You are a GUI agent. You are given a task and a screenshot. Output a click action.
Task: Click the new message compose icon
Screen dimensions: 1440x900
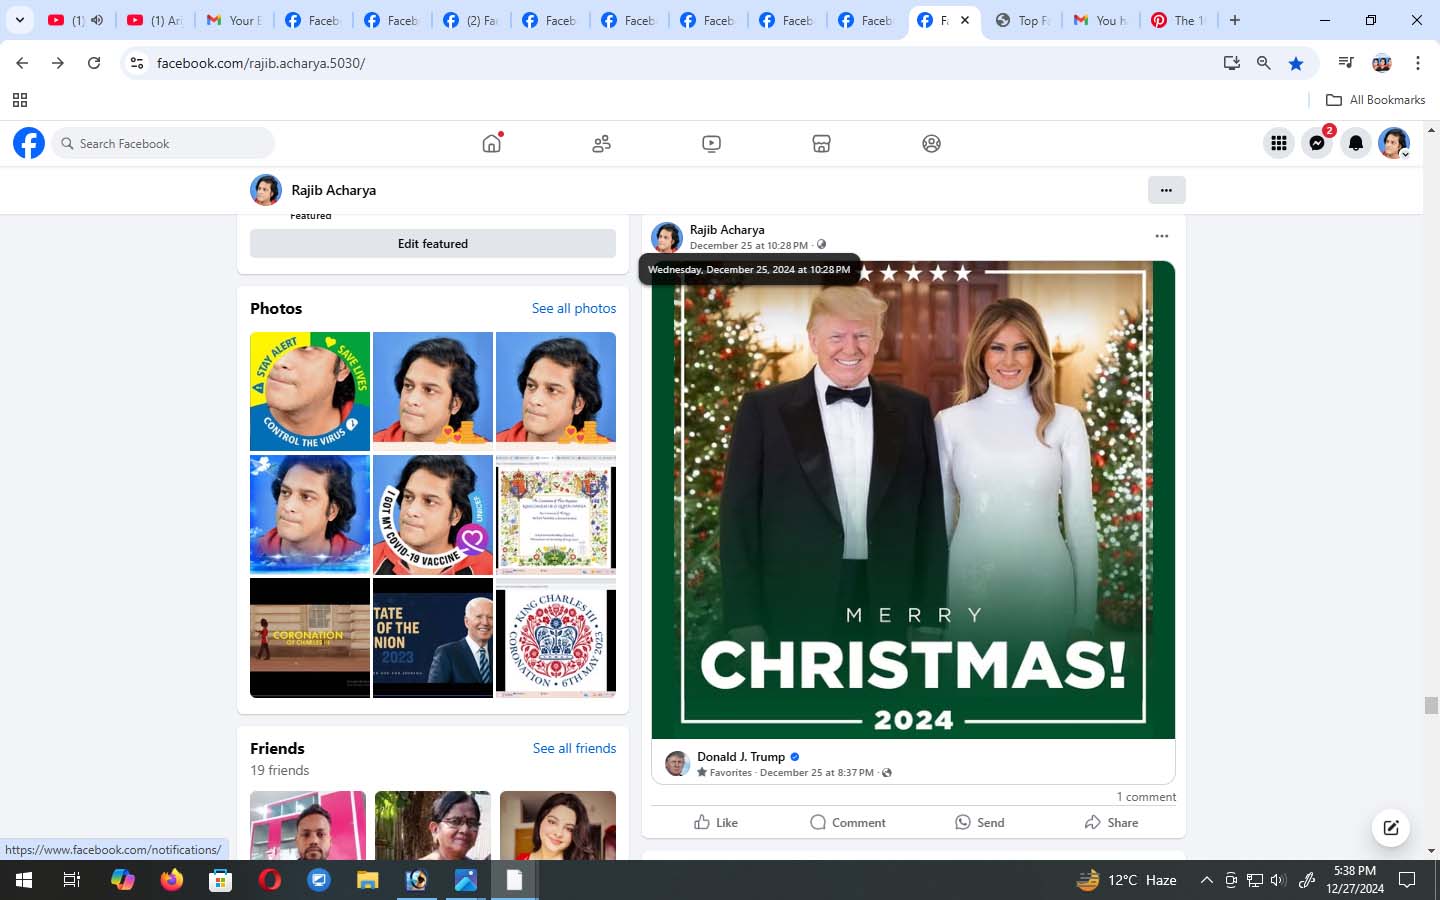coord(1391,827)
